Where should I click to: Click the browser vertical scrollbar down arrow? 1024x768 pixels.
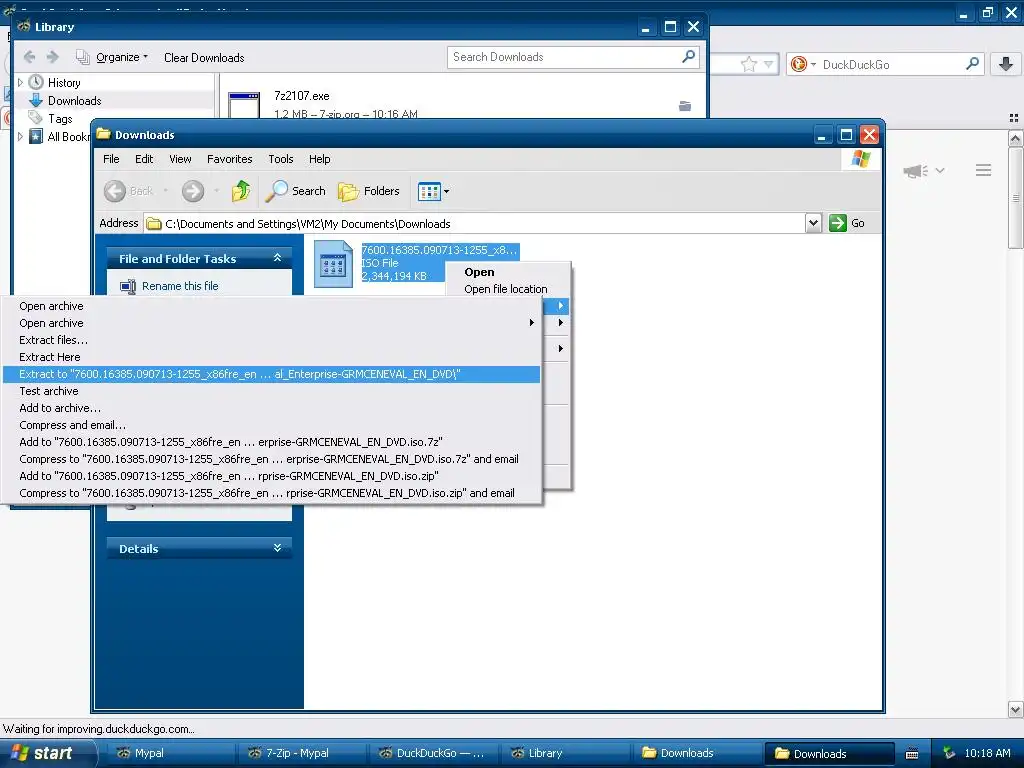pyautogui.click(x=1015, y=709)
